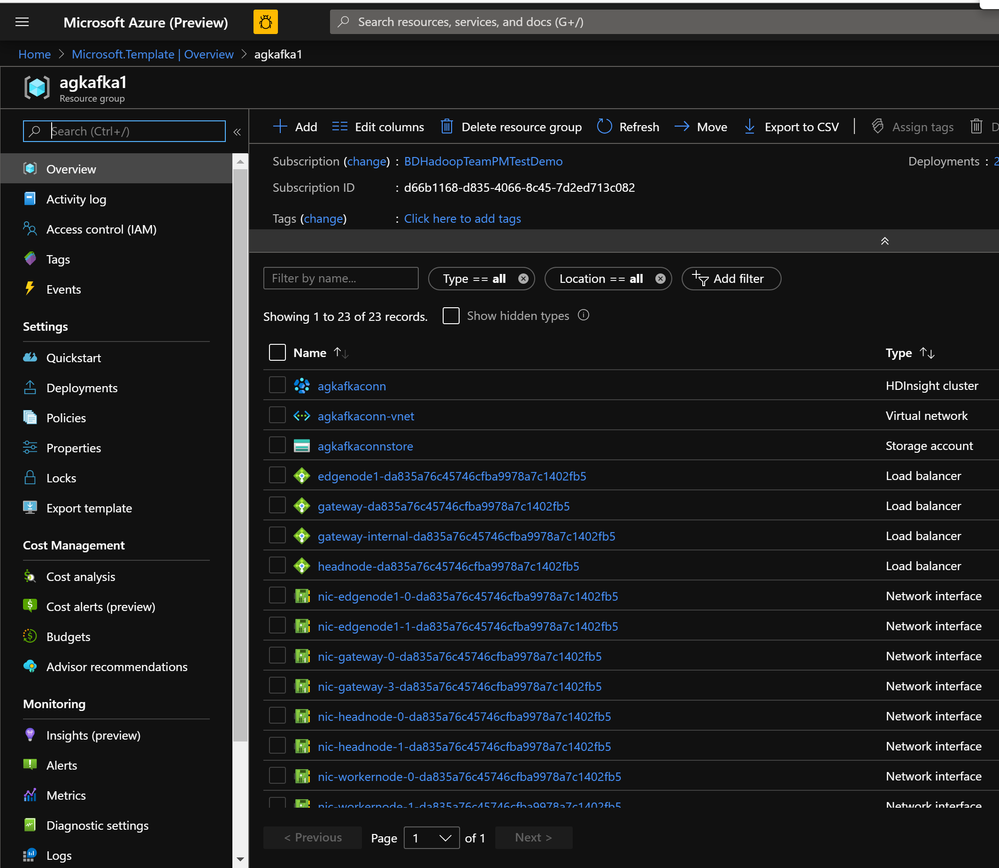Image resolution: width=999 pixels, height=868 pixels.
Task: Open Cost analysis page
Action: tap(80, 577)
